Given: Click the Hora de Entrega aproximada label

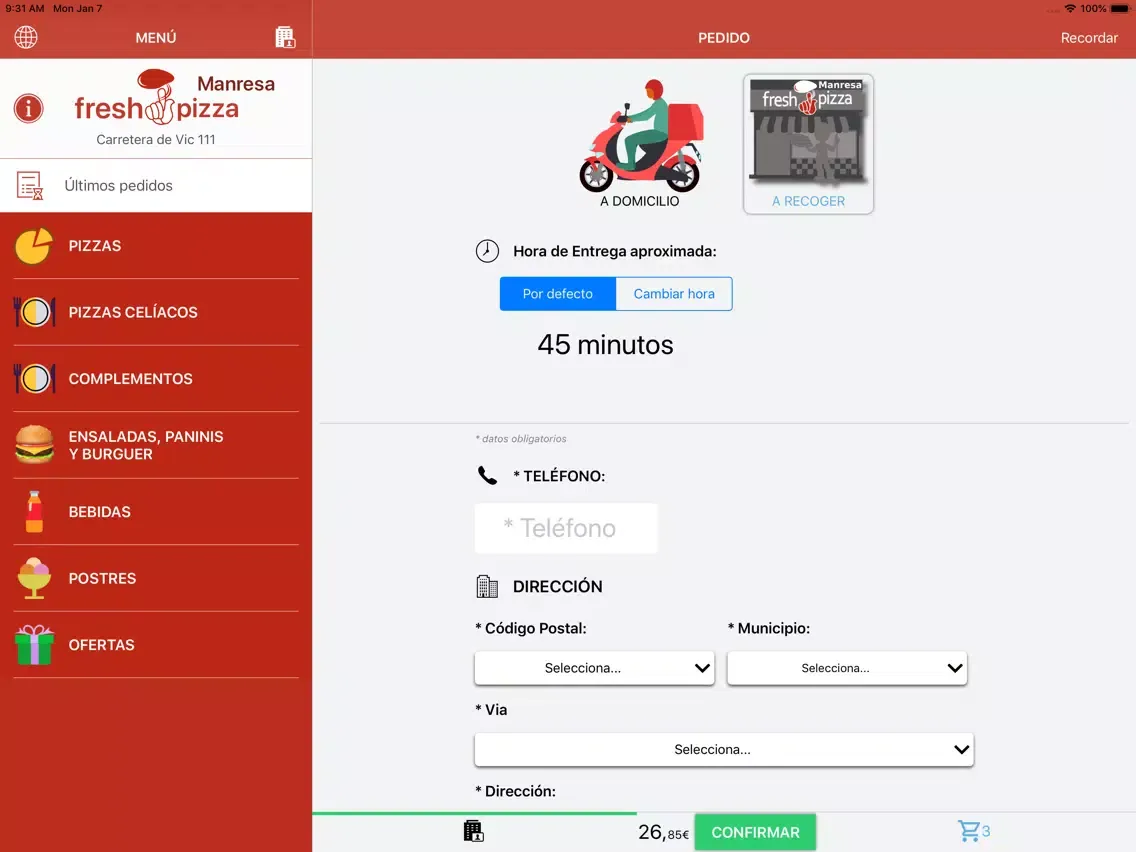Looking at the screenshot, I should [x=614, y=251].
